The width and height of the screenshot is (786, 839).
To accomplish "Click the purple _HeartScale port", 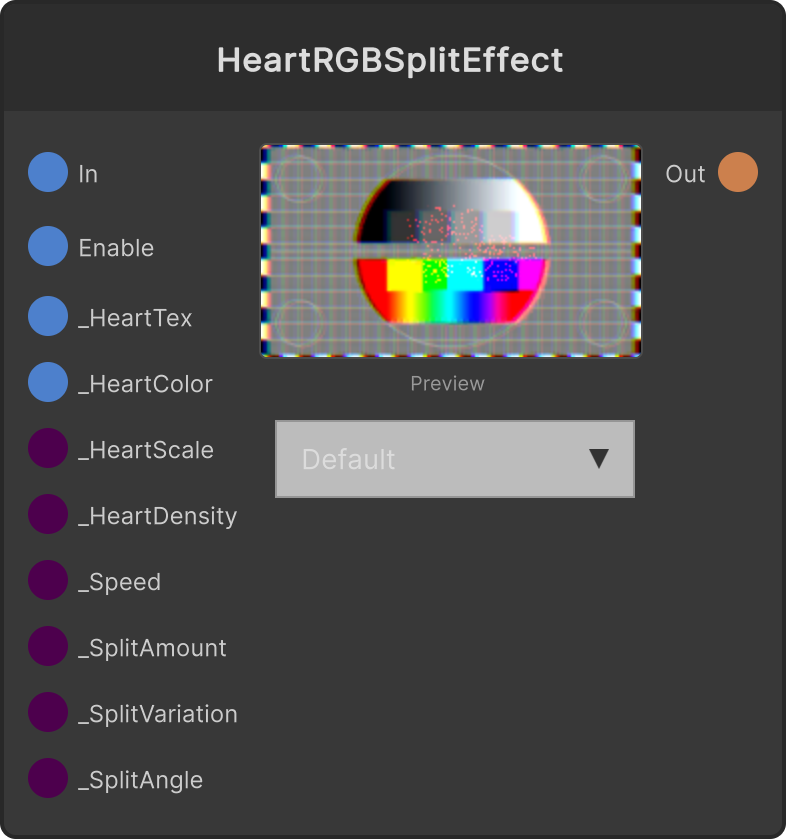I will coord(48,448).
